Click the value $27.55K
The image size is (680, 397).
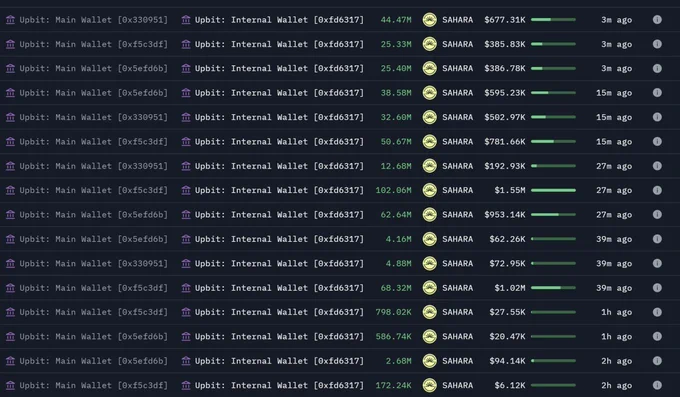pyautogui.click(x=507, y=312)
